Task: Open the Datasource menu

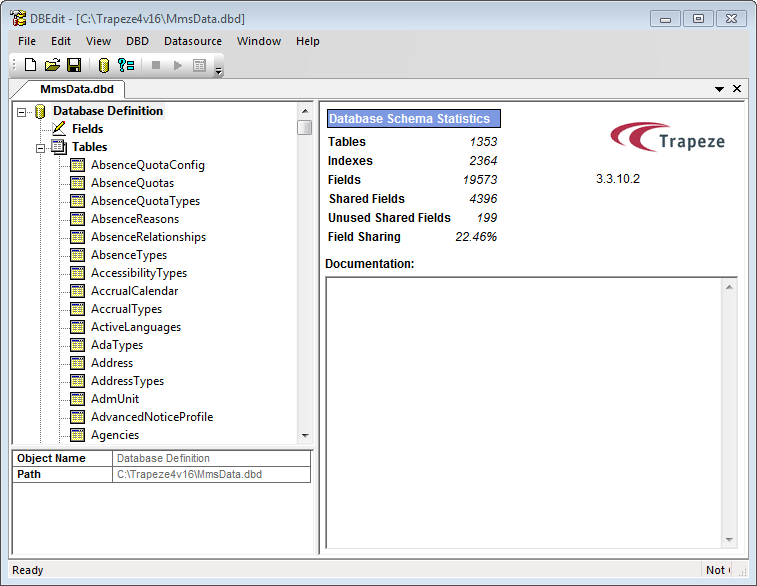Action: click(x=193, y=41)
